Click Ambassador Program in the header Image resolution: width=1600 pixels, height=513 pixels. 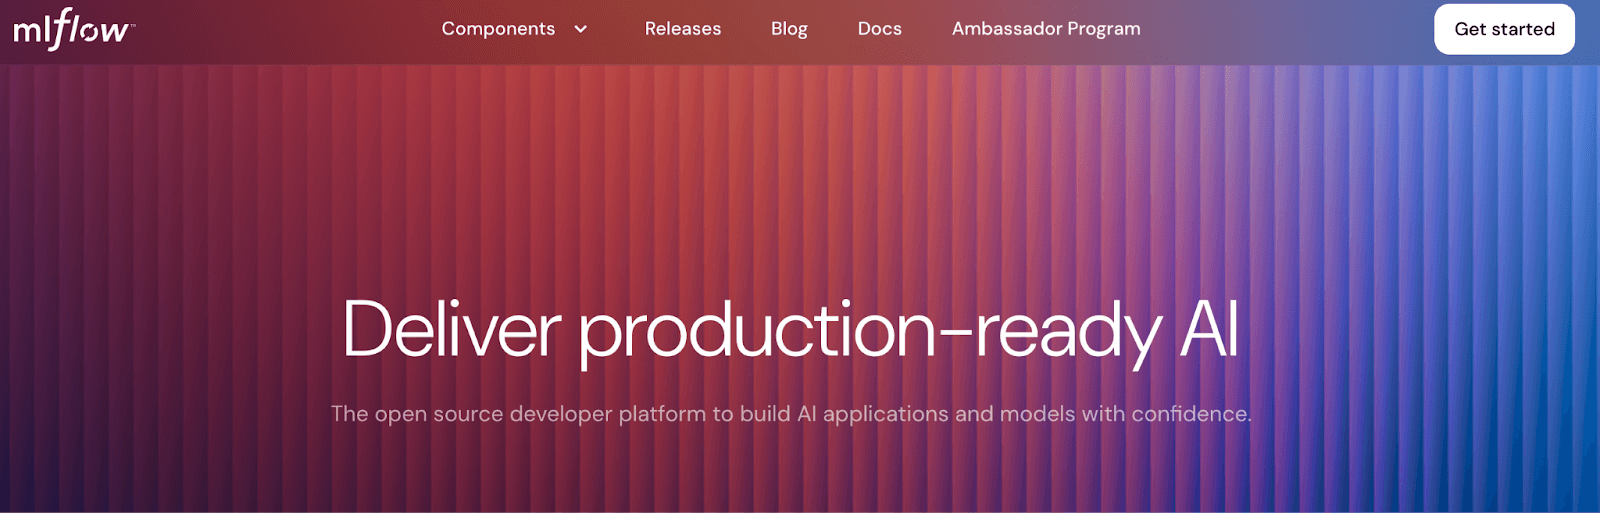pyautogui.click(x=1045, y=29)
